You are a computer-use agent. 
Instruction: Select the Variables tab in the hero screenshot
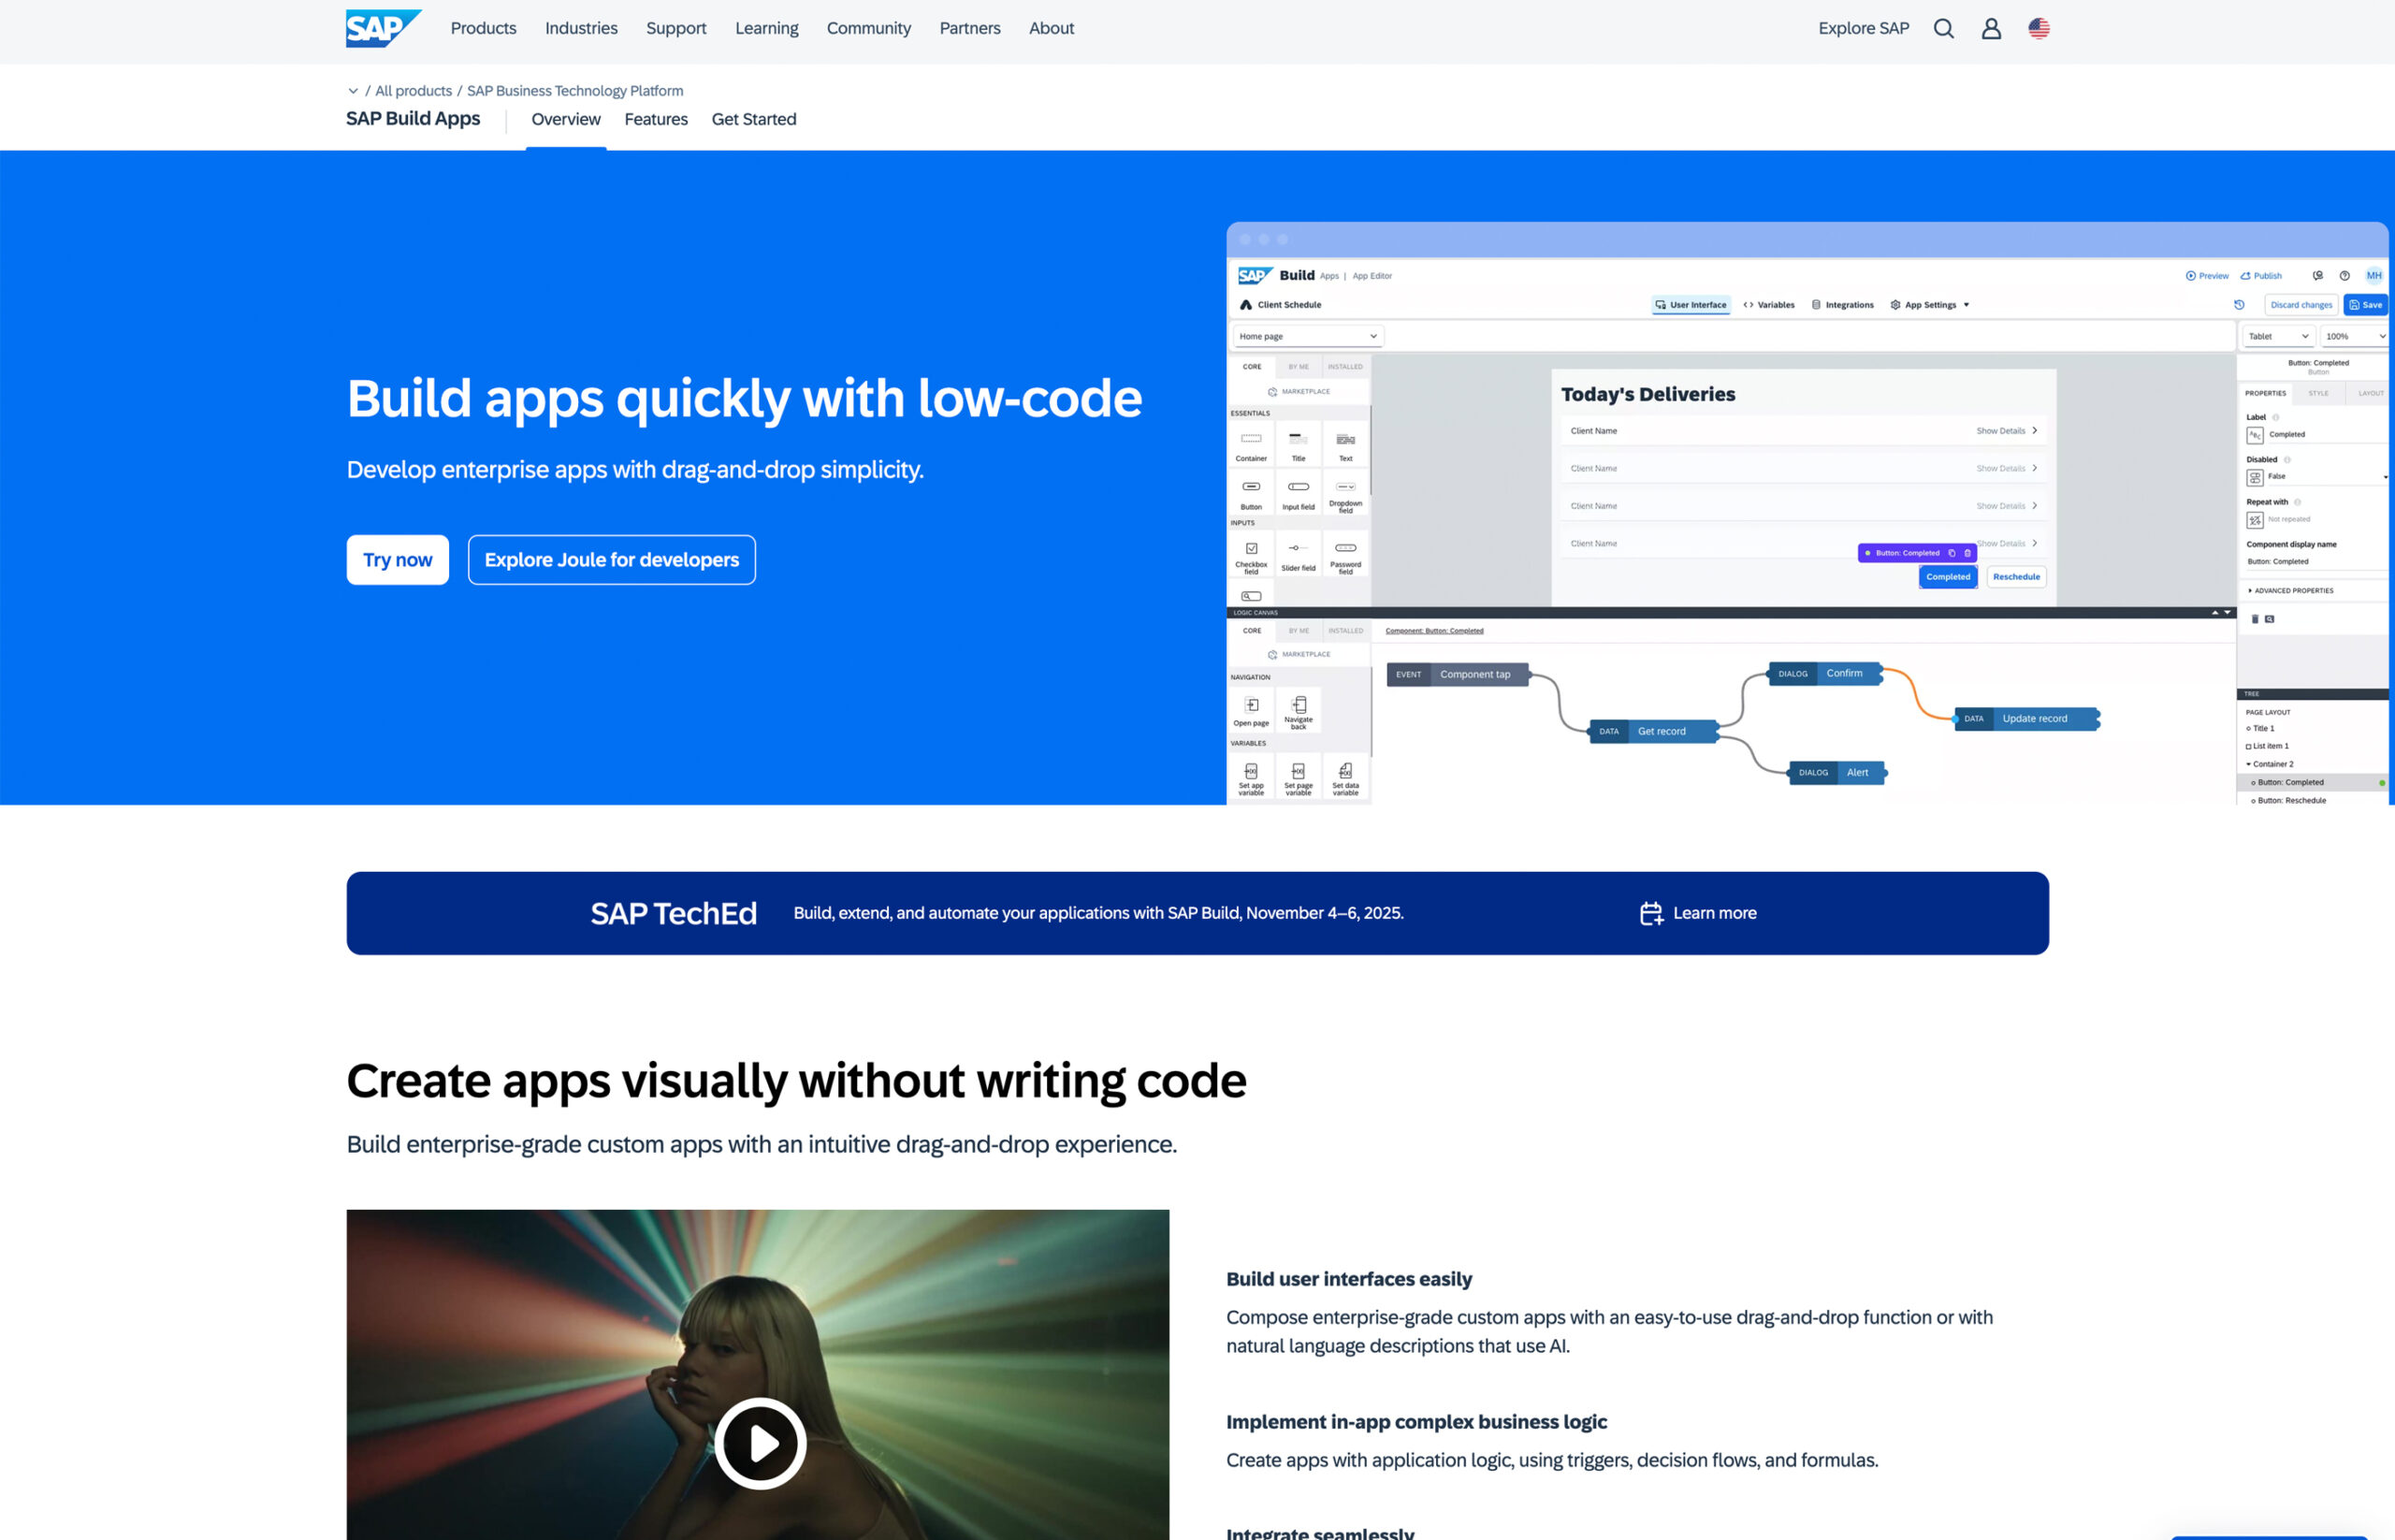tap(1769, 305)
